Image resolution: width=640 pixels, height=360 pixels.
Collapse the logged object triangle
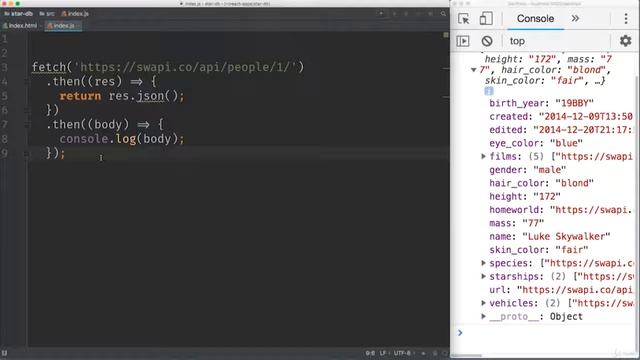(x=473, y=70)
